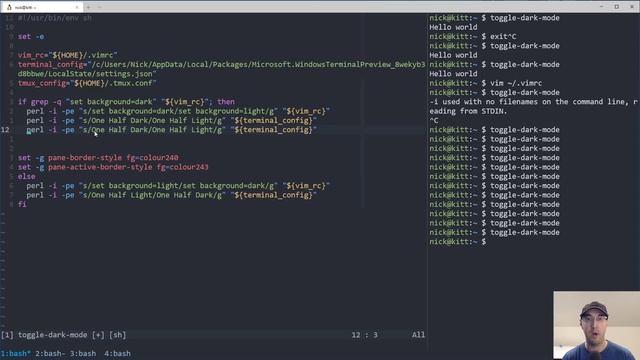This screenshot has width=640, height=360.
Task: Click the then keyword on the if line
Action: (x=226, y=102)
